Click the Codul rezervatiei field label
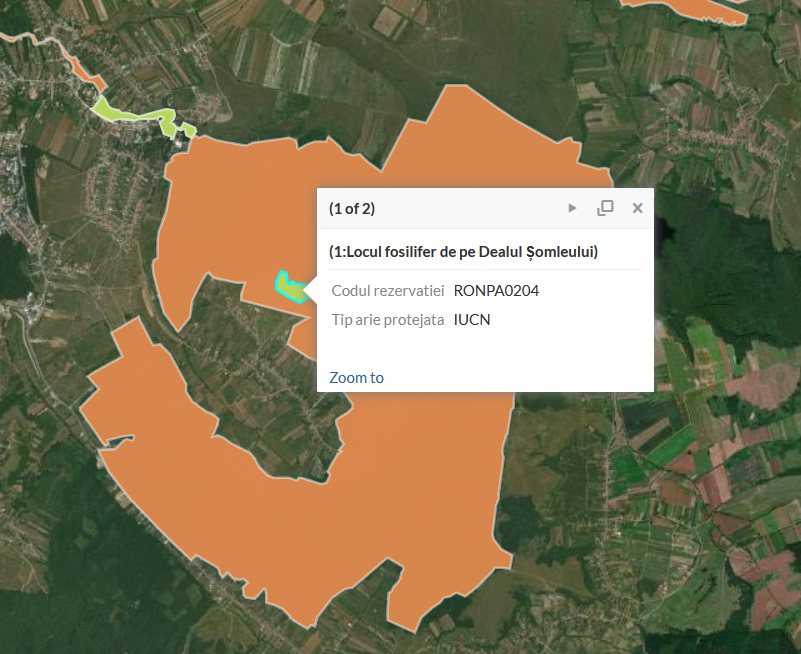Screen dimensions: 801x654 point(388,291)
